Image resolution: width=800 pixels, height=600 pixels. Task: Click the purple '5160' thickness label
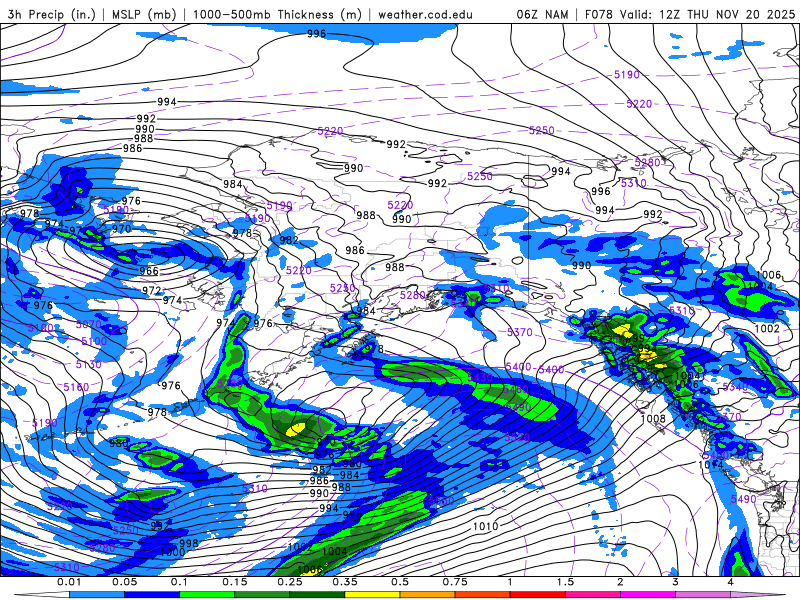point(77,387)
